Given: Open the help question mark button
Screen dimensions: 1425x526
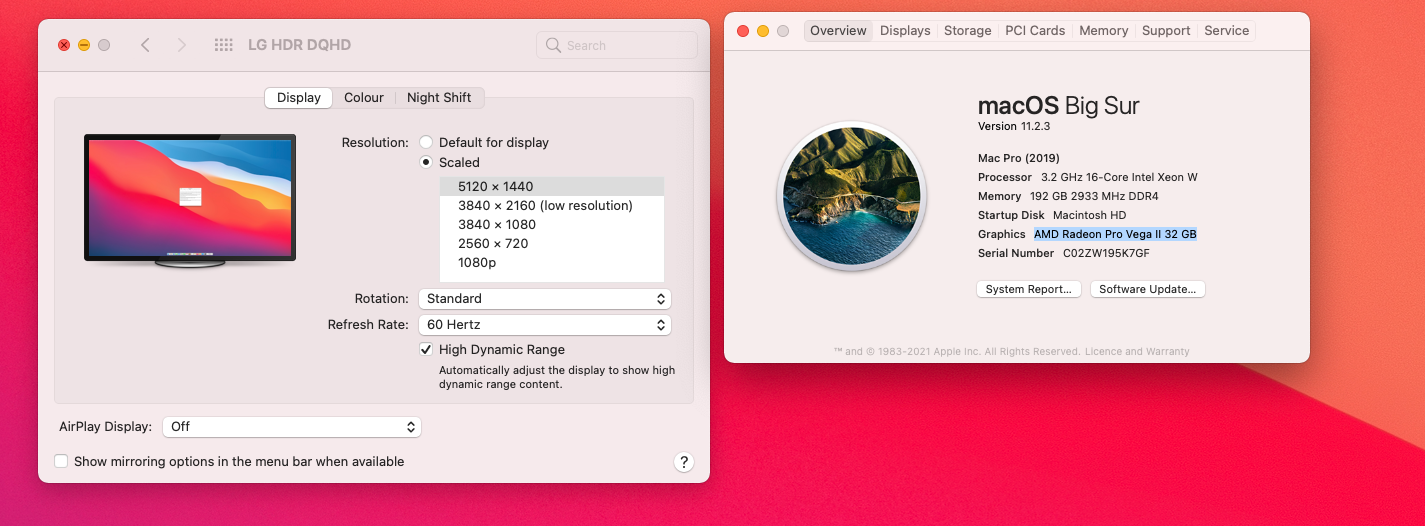Looking at the screenshot, I should 684,461.
